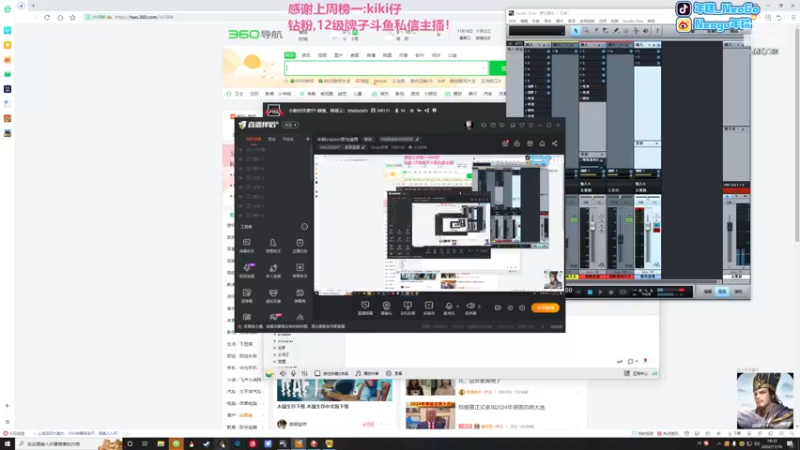Open the first menu in Studio One menubar
This screenshot has height=450, width=800.
click(x=512, y=21)
